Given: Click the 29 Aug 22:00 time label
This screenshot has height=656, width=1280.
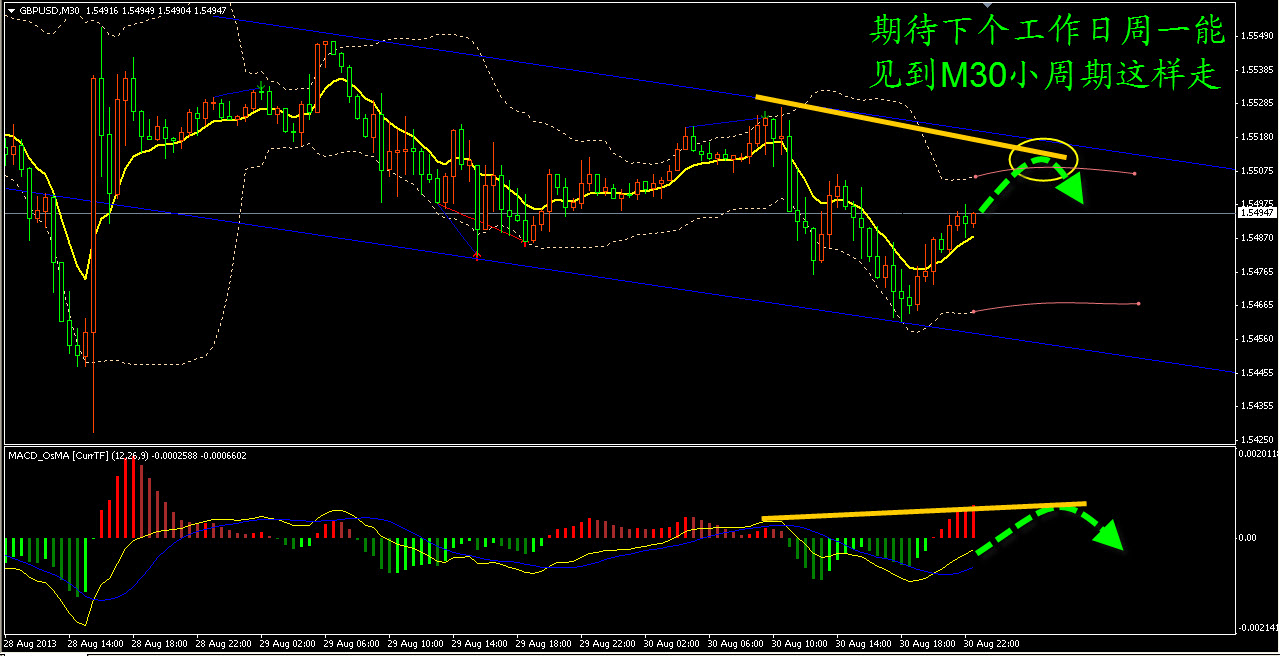Looking at the screenshot, I should point(606,643).
